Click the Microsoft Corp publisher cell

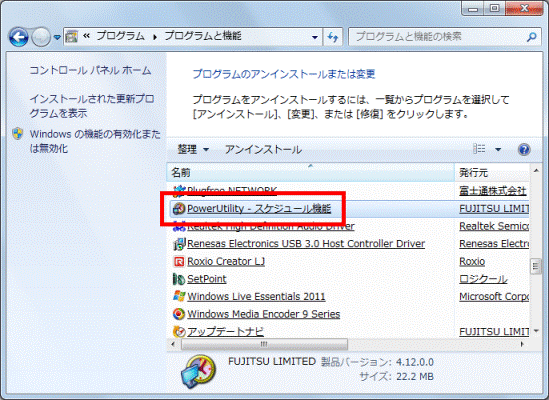point(494,296)
